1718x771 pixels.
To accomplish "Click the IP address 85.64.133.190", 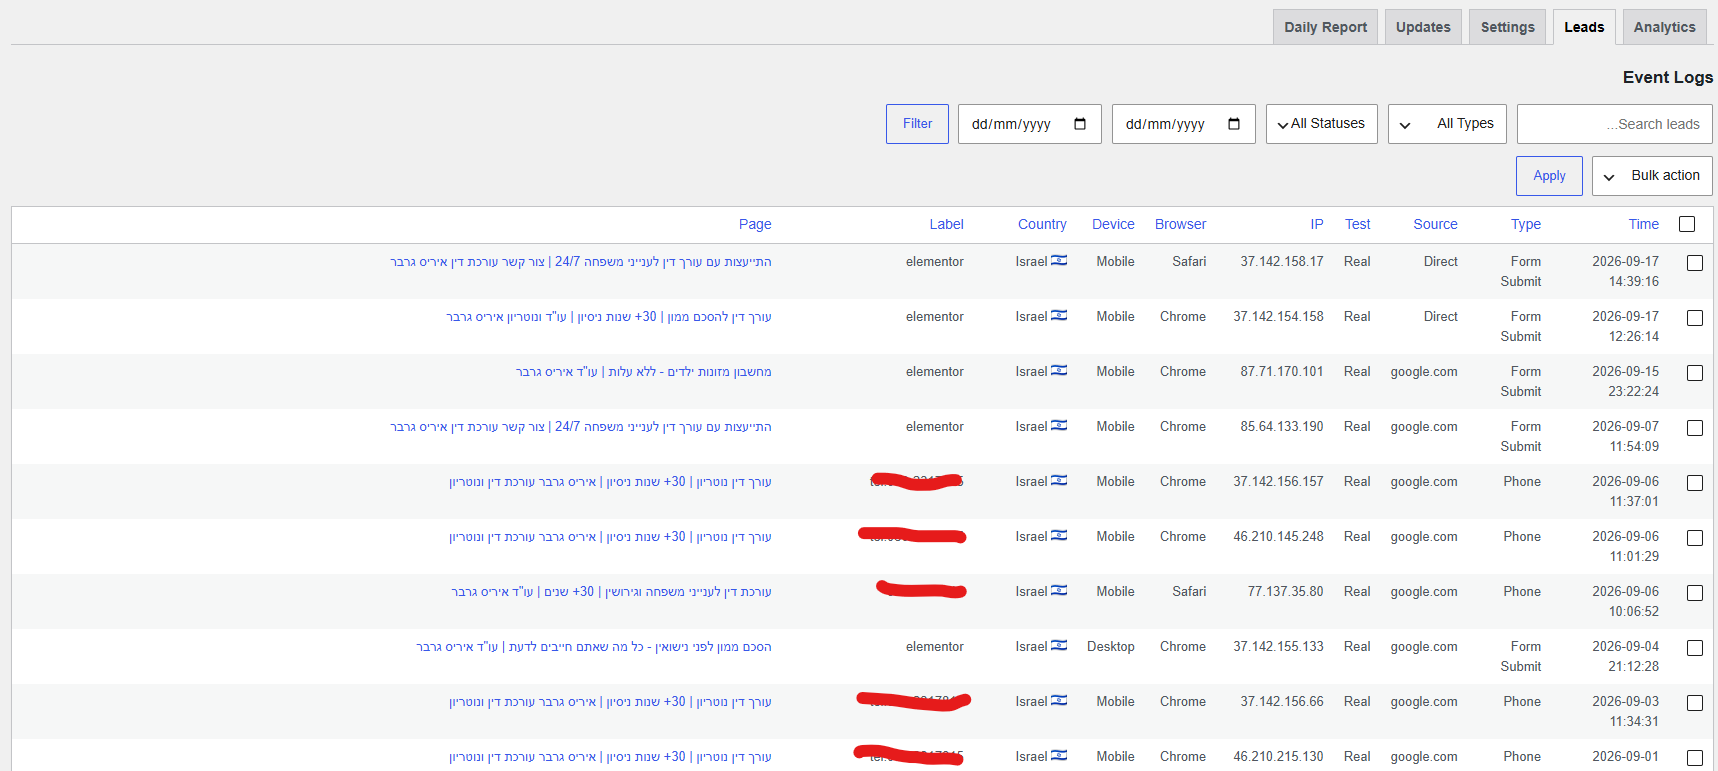I will tap(1282, 426).
